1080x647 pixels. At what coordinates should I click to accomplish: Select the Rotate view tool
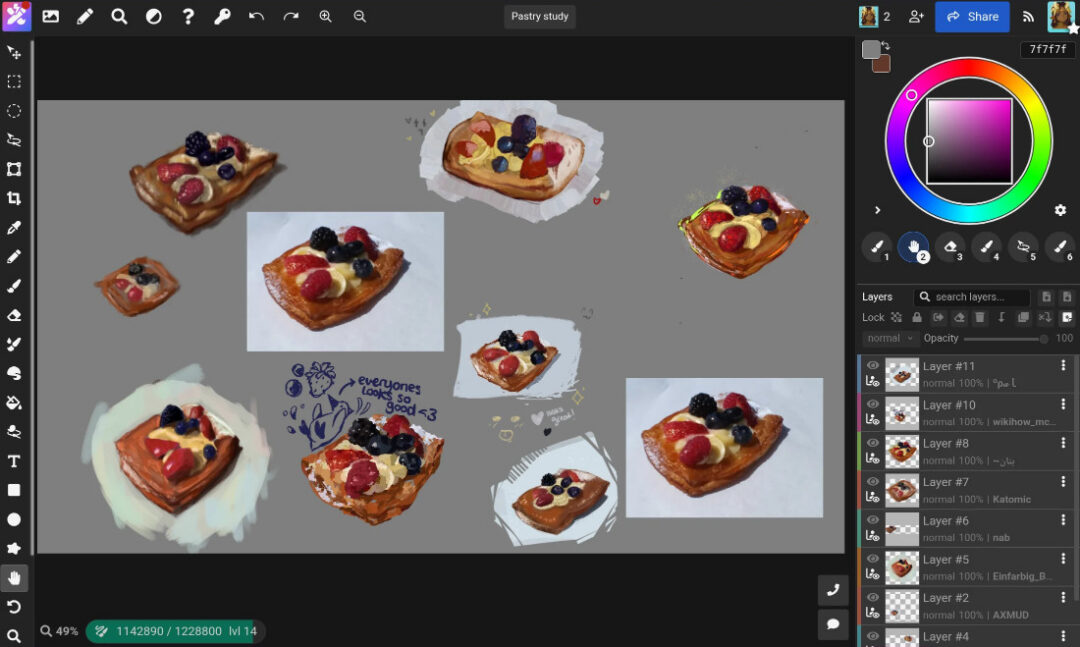(14, 607)
